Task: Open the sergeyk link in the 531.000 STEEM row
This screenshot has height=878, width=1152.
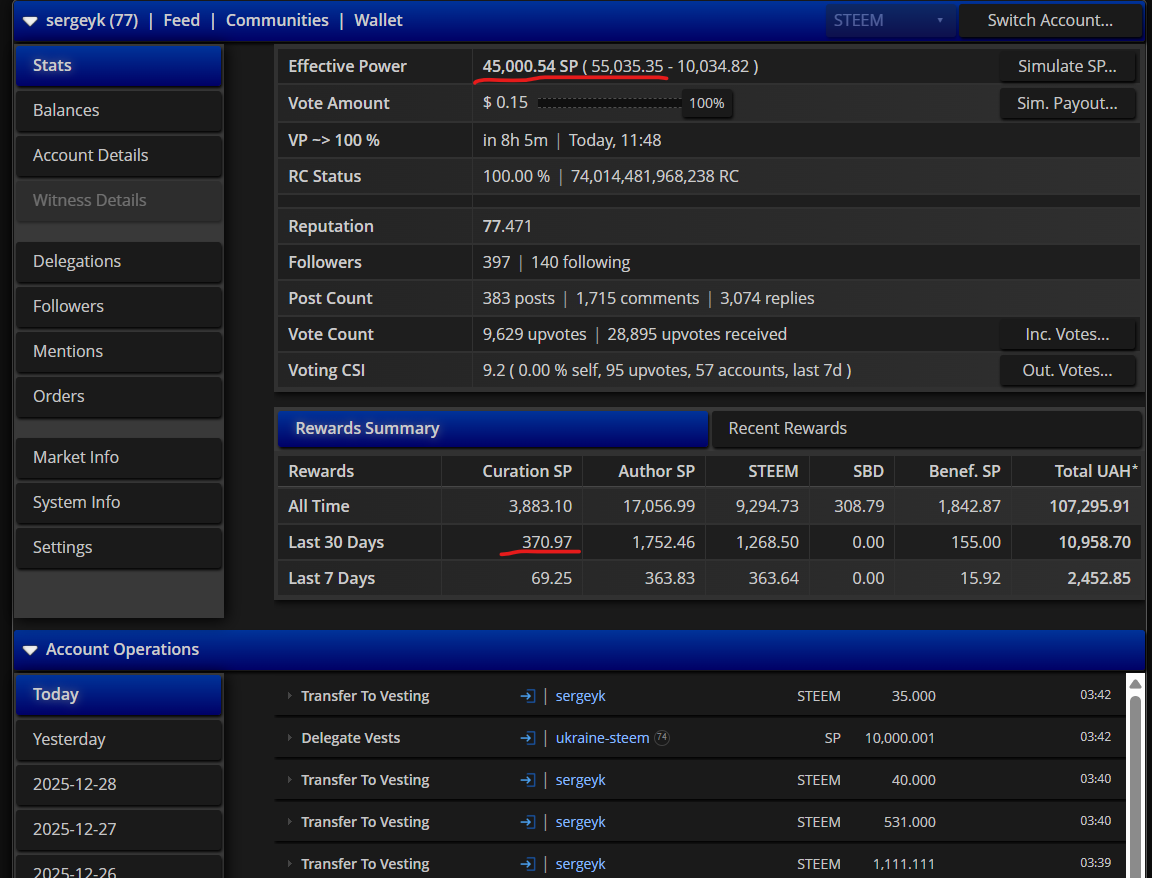Action: click(x=580, y=821)
